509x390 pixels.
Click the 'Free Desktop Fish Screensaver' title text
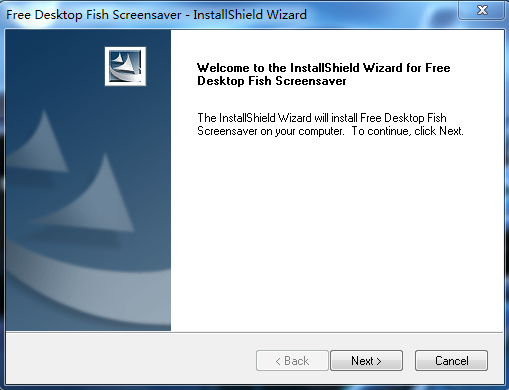tap(94, 15)
